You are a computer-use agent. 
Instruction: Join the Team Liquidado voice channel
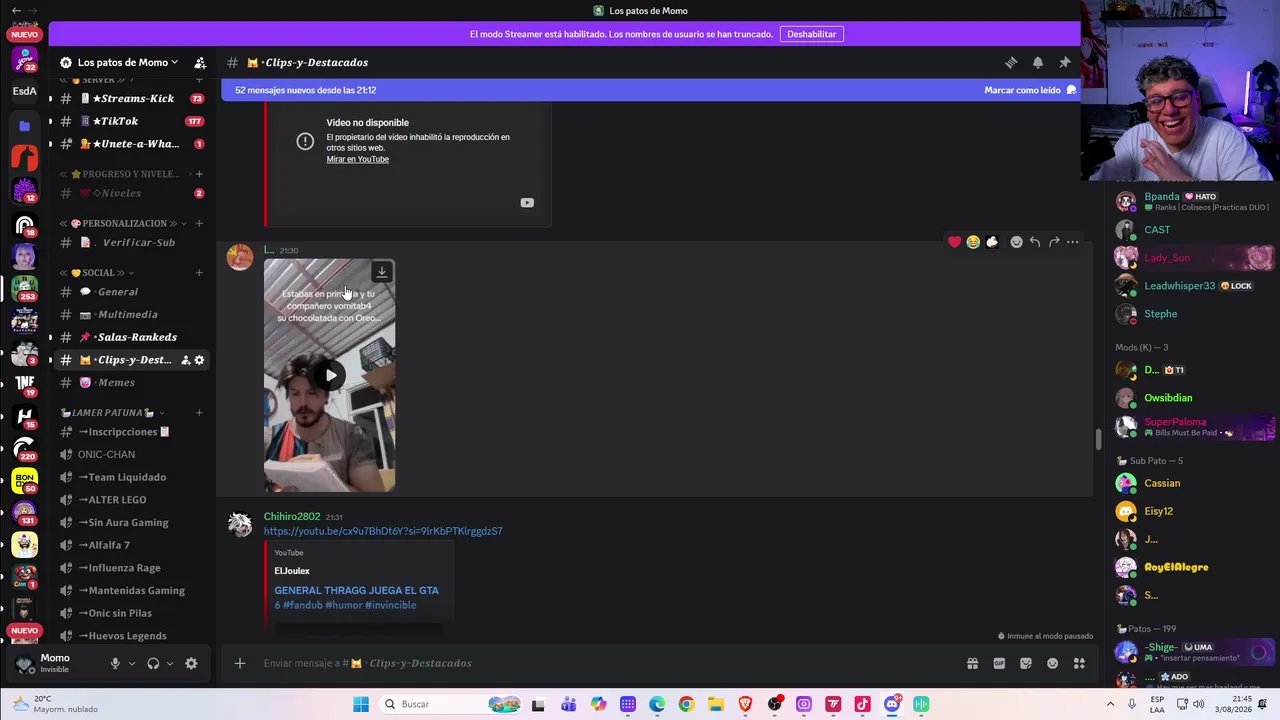[x=131, y=477]
